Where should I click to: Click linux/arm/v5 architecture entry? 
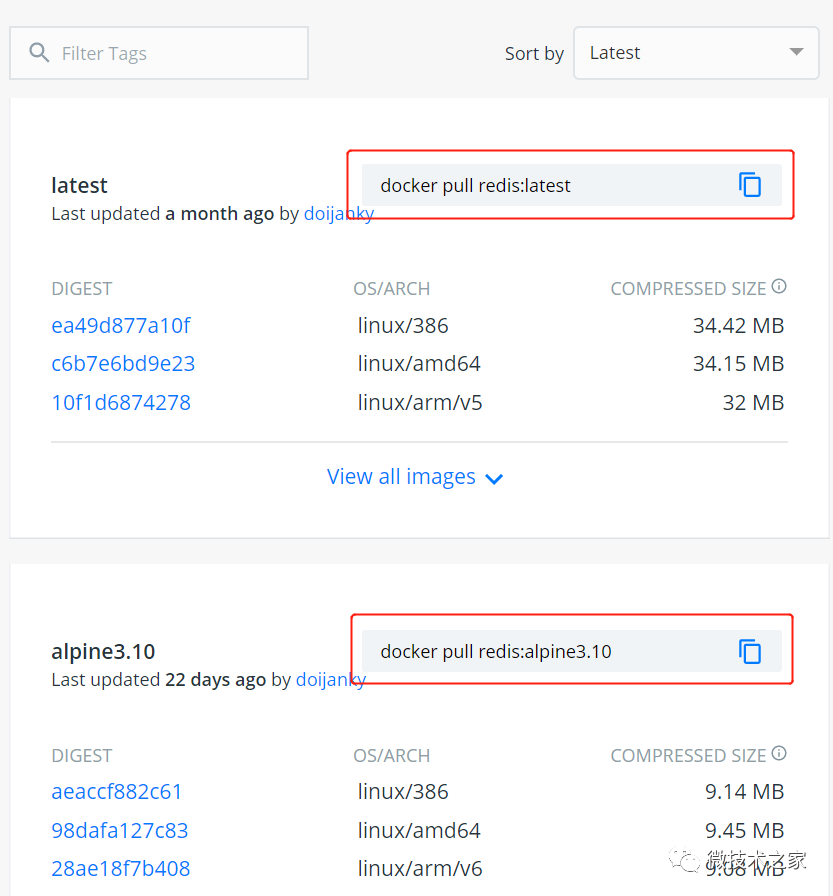coord(420,402)
